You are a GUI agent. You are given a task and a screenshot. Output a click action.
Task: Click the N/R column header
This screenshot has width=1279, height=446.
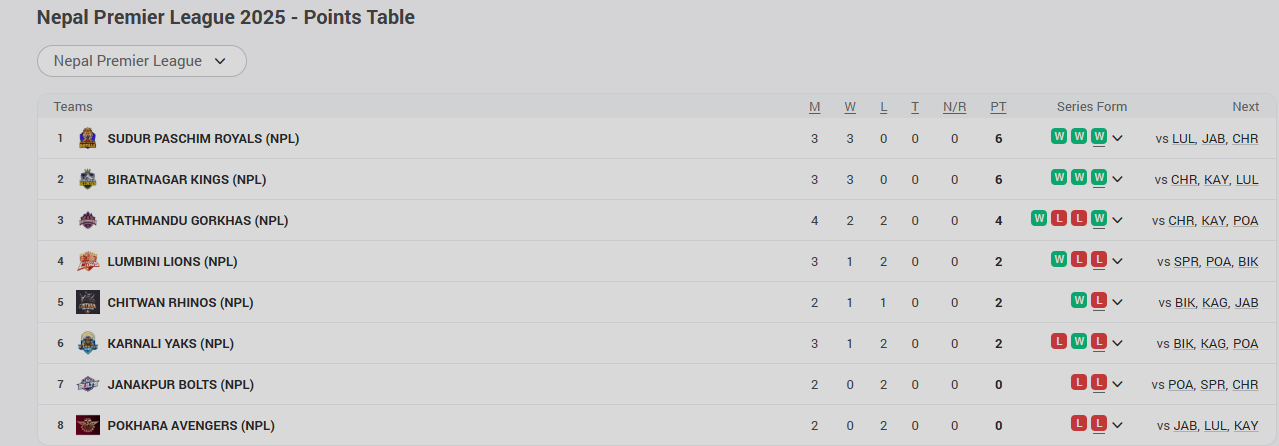point(954,107)
